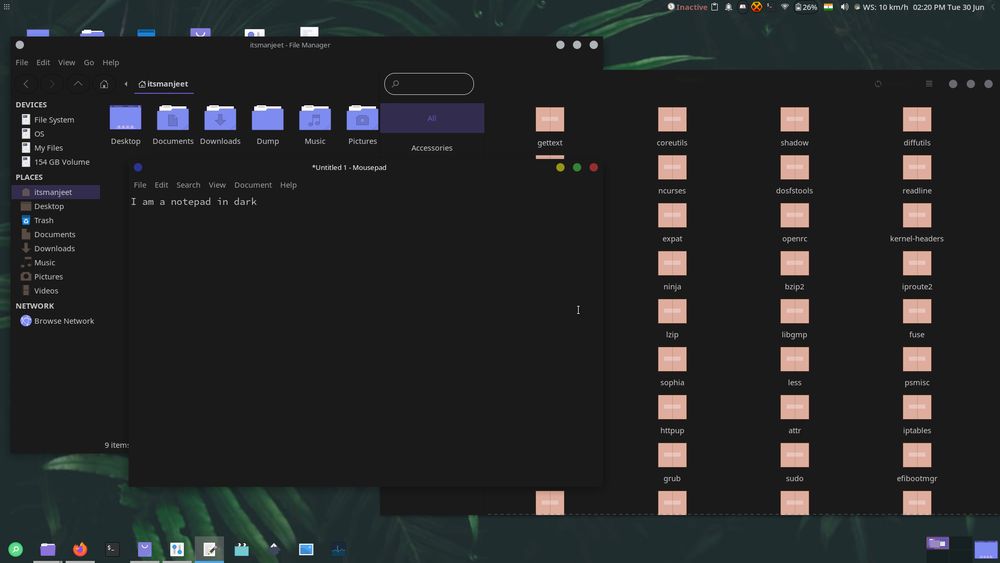Open the hamburger menu in package window
The height and width of the screenshot is (563, 1000).
point(929,84)
